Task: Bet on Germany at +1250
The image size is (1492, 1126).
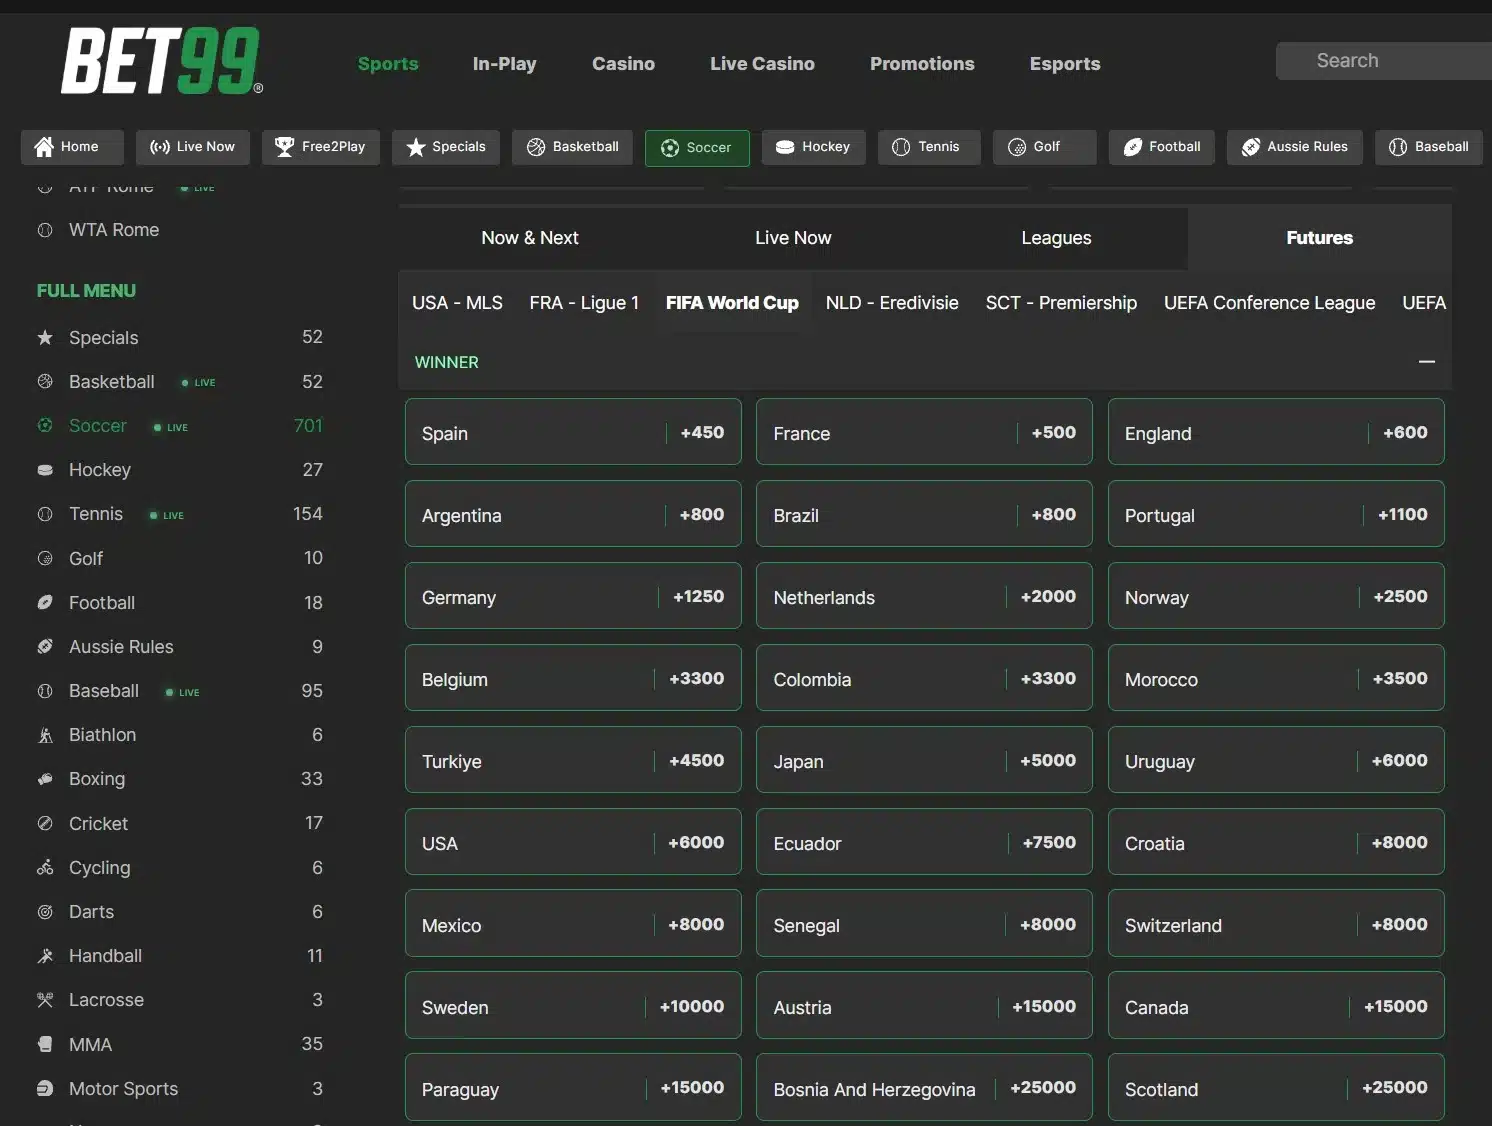Action: (x=573, y=596)
